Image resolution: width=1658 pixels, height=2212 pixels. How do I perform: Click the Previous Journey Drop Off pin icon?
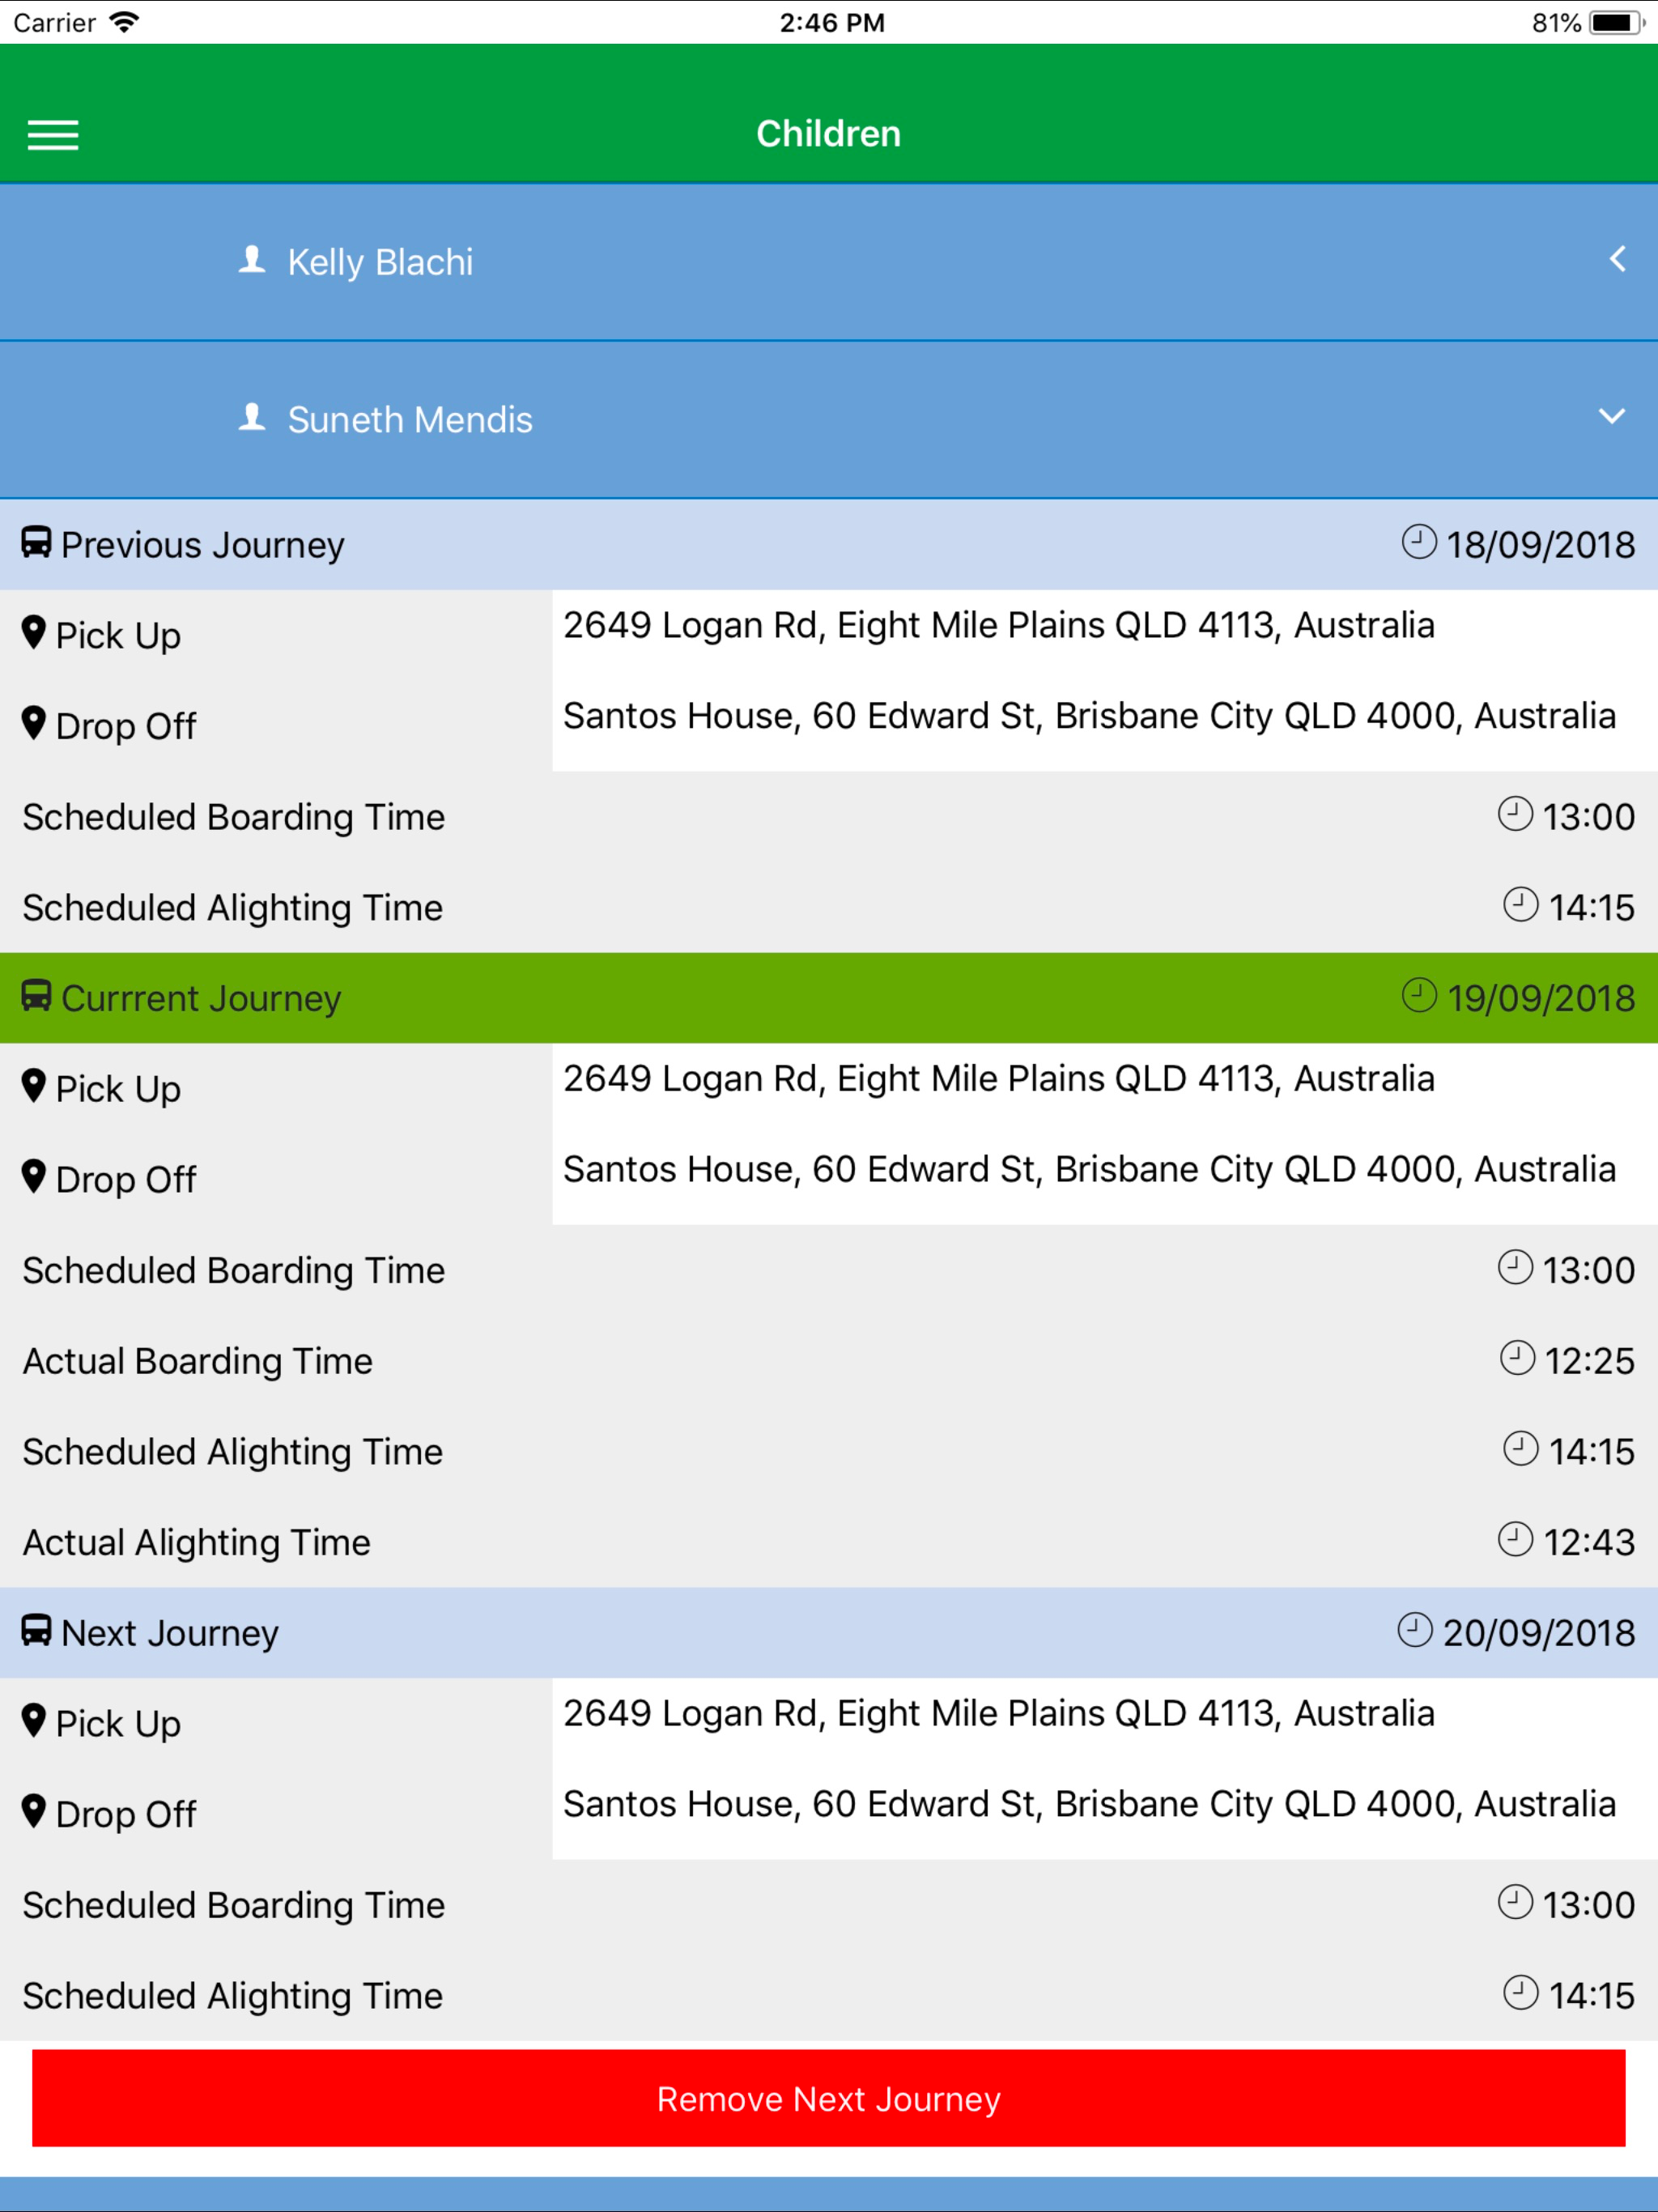34,723
